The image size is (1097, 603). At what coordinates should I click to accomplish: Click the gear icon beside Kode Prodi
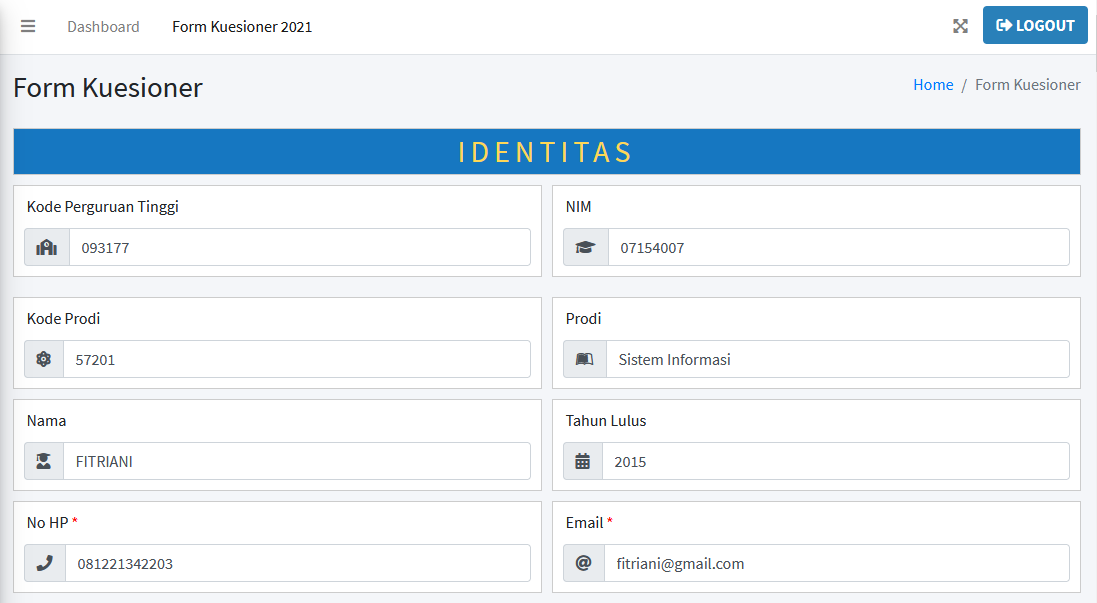click(x=44, y=360)
